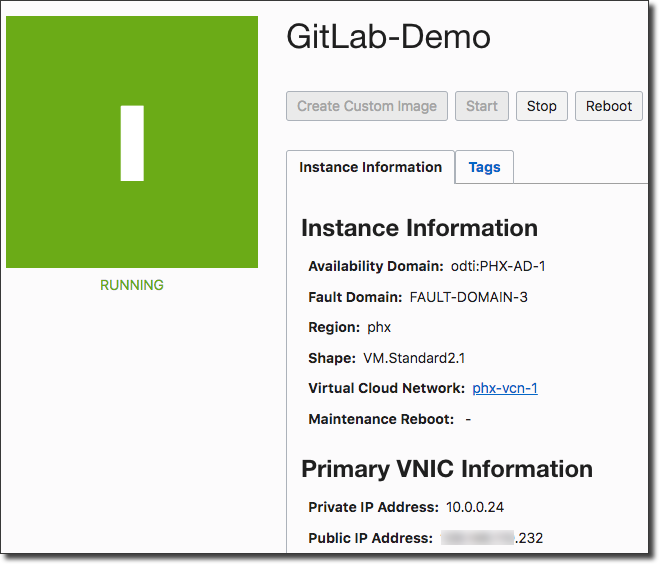Click the phx region value
The width and height of the screenshot is (659, 564).
click(379, 327)
